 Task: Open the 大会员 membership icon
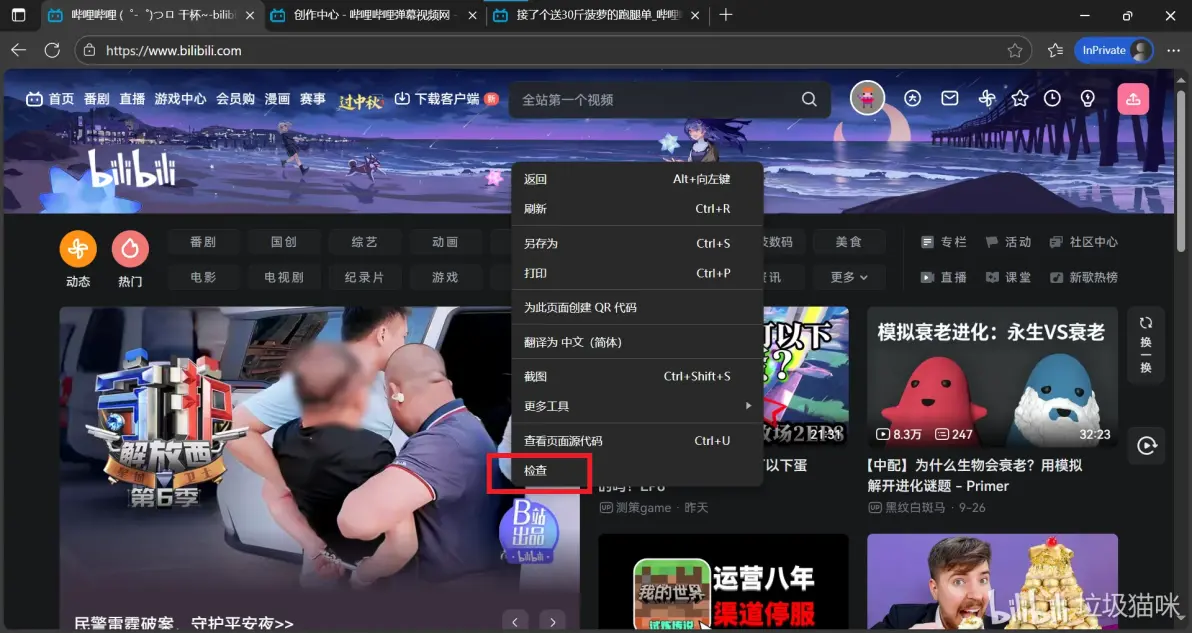click(x=912, y=99)
